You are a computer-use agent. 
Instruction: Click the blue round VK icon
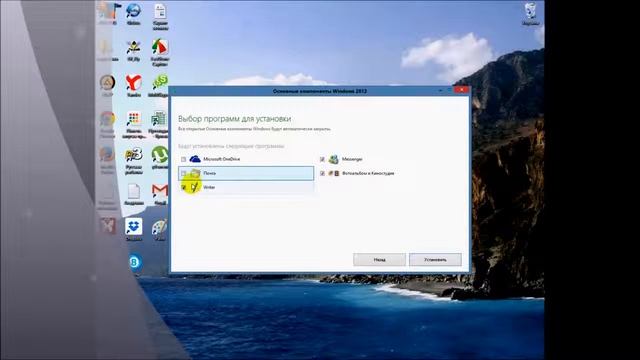coord(135,262)
